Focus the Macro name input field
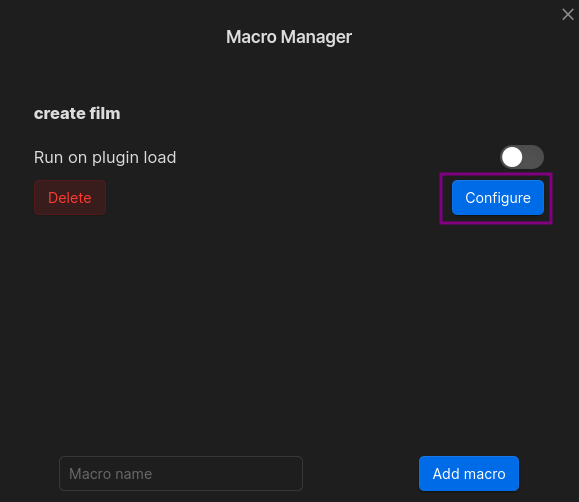 [x=181, y=473]
